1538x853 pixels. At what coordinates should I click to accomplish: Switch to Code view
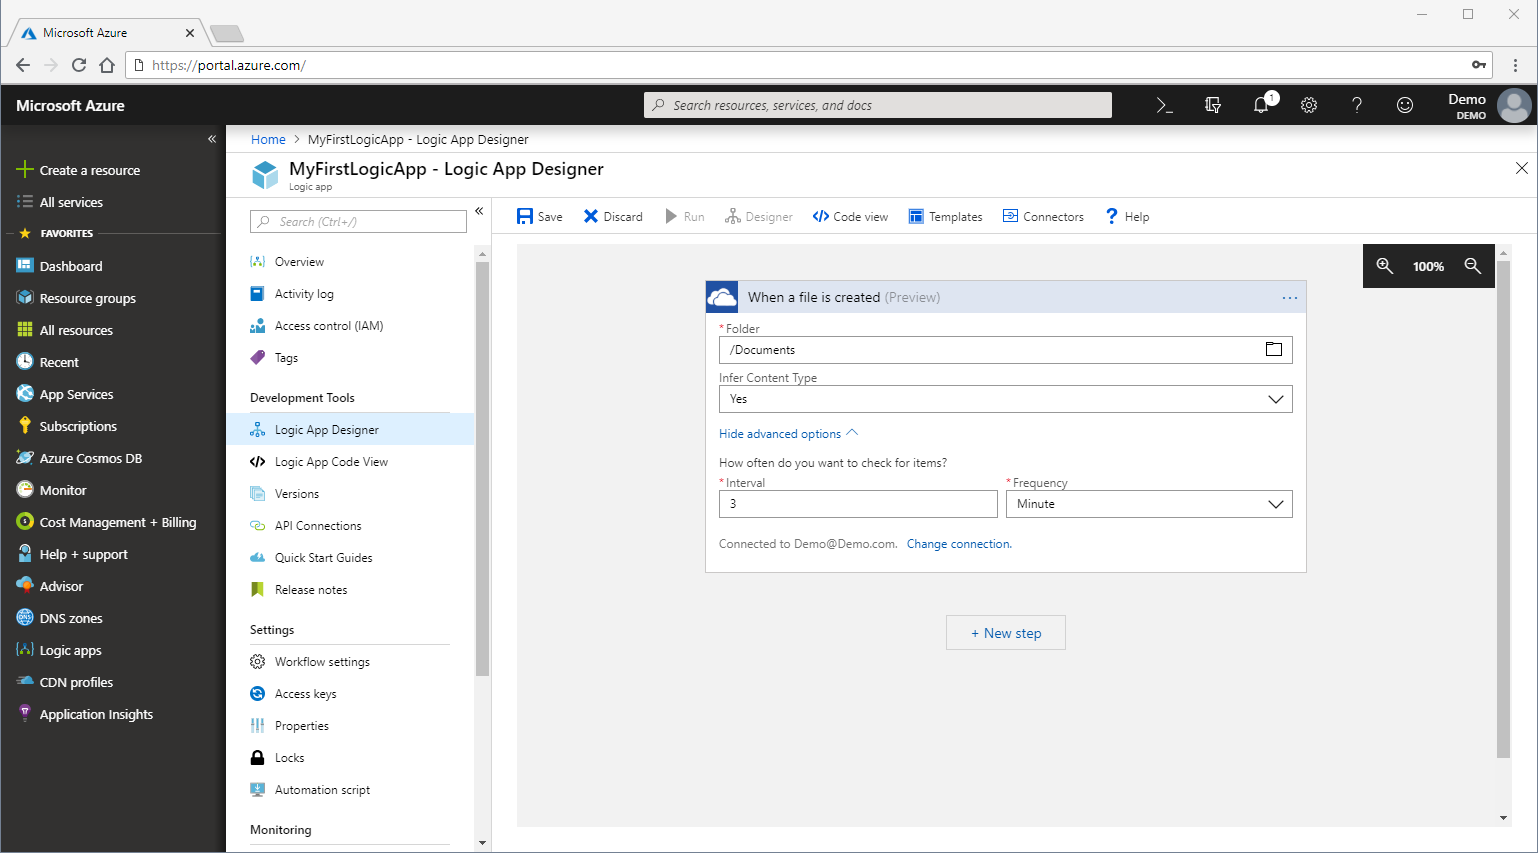pos(850,217)
